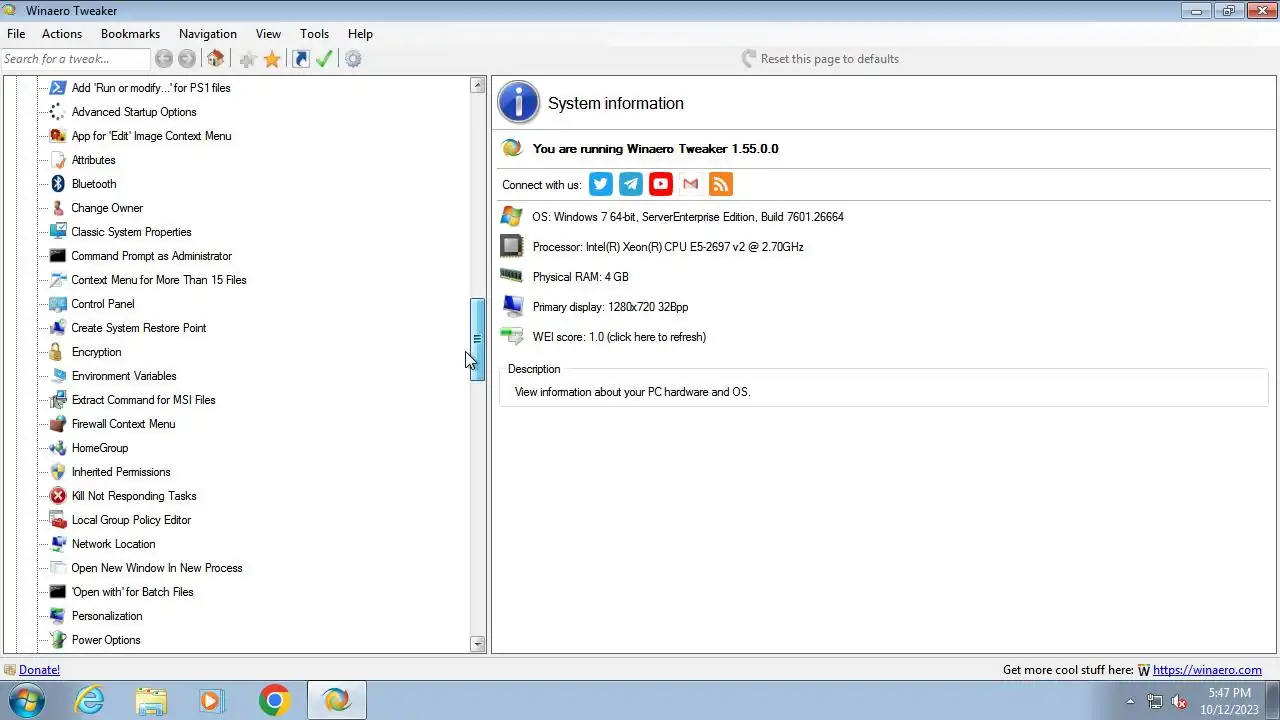Viewport: 1280px width, 720px height.
Task: Select Context Menu for More Than 15 Files
Action: click(159, 280)
